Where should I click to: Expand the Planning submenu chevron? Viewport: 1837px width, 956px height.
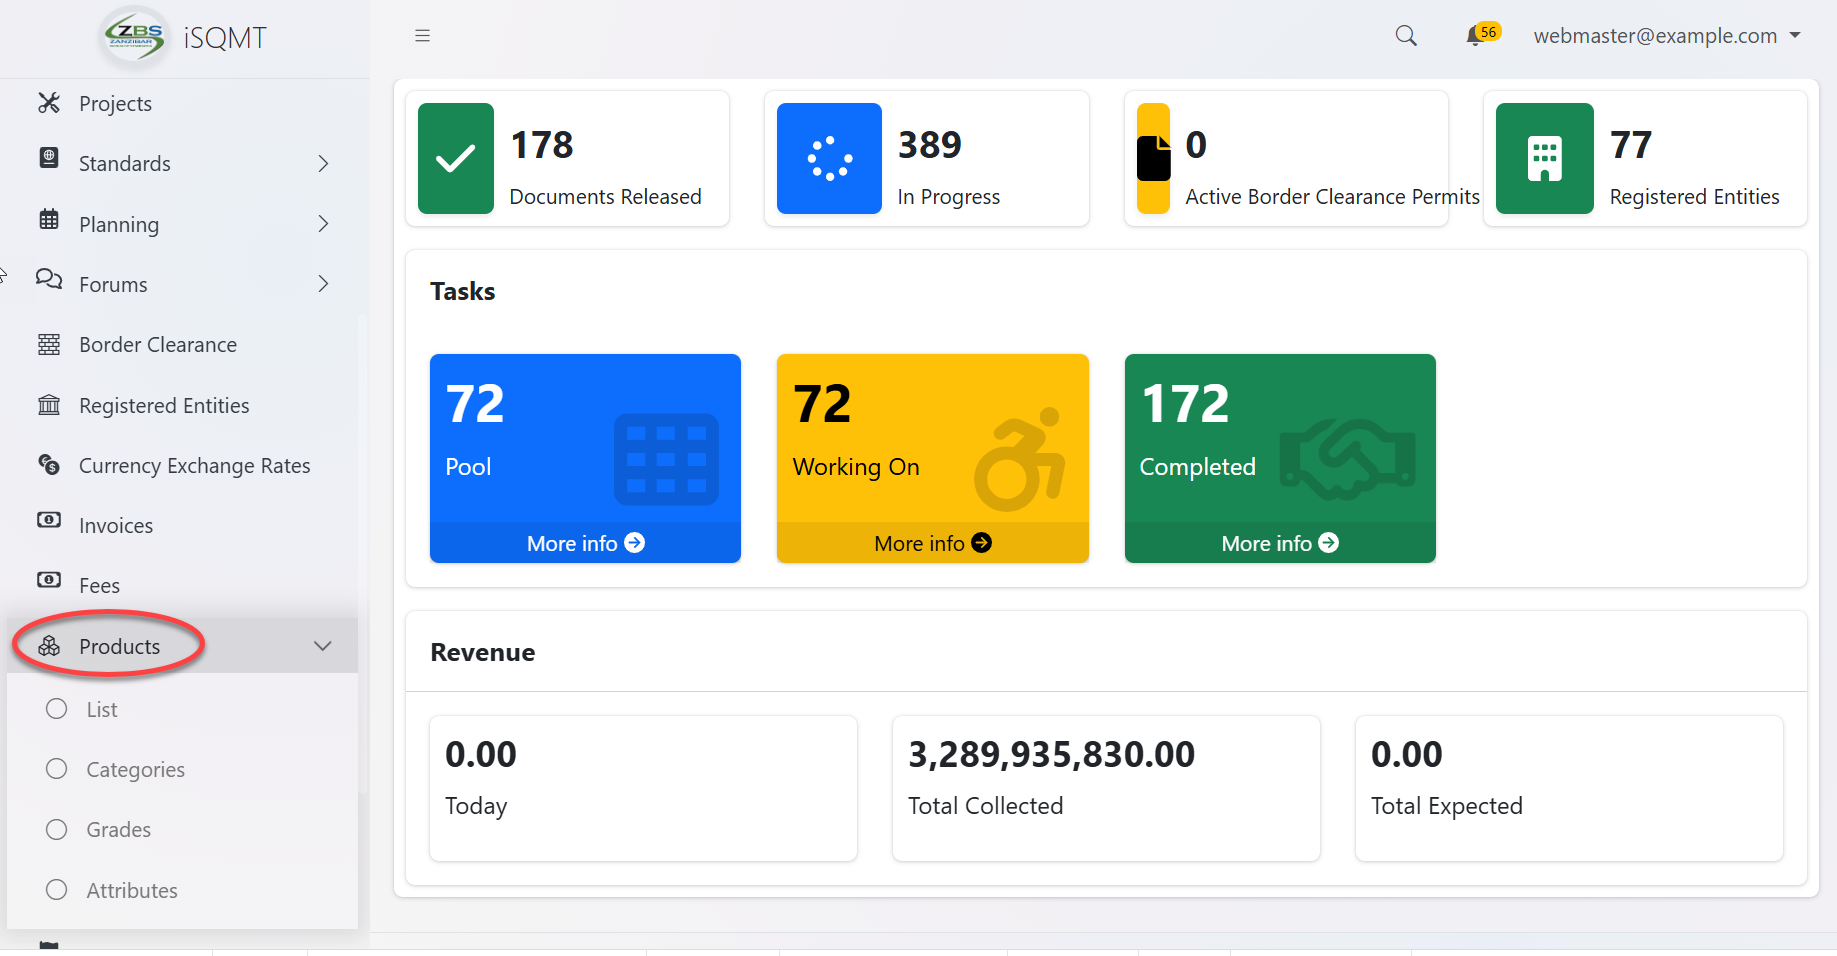323,224
